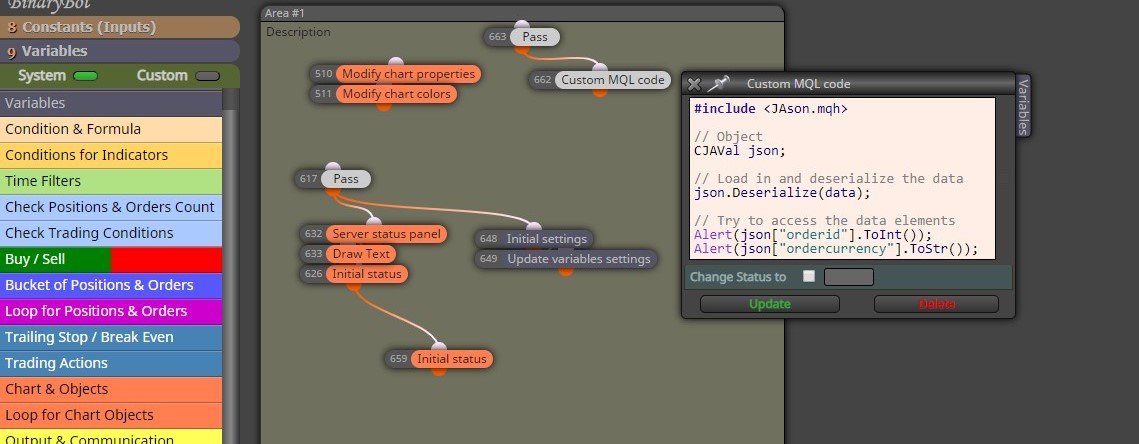The image size is (1139, 444).
Task: Expand the Variables section header
Action: 120,51
